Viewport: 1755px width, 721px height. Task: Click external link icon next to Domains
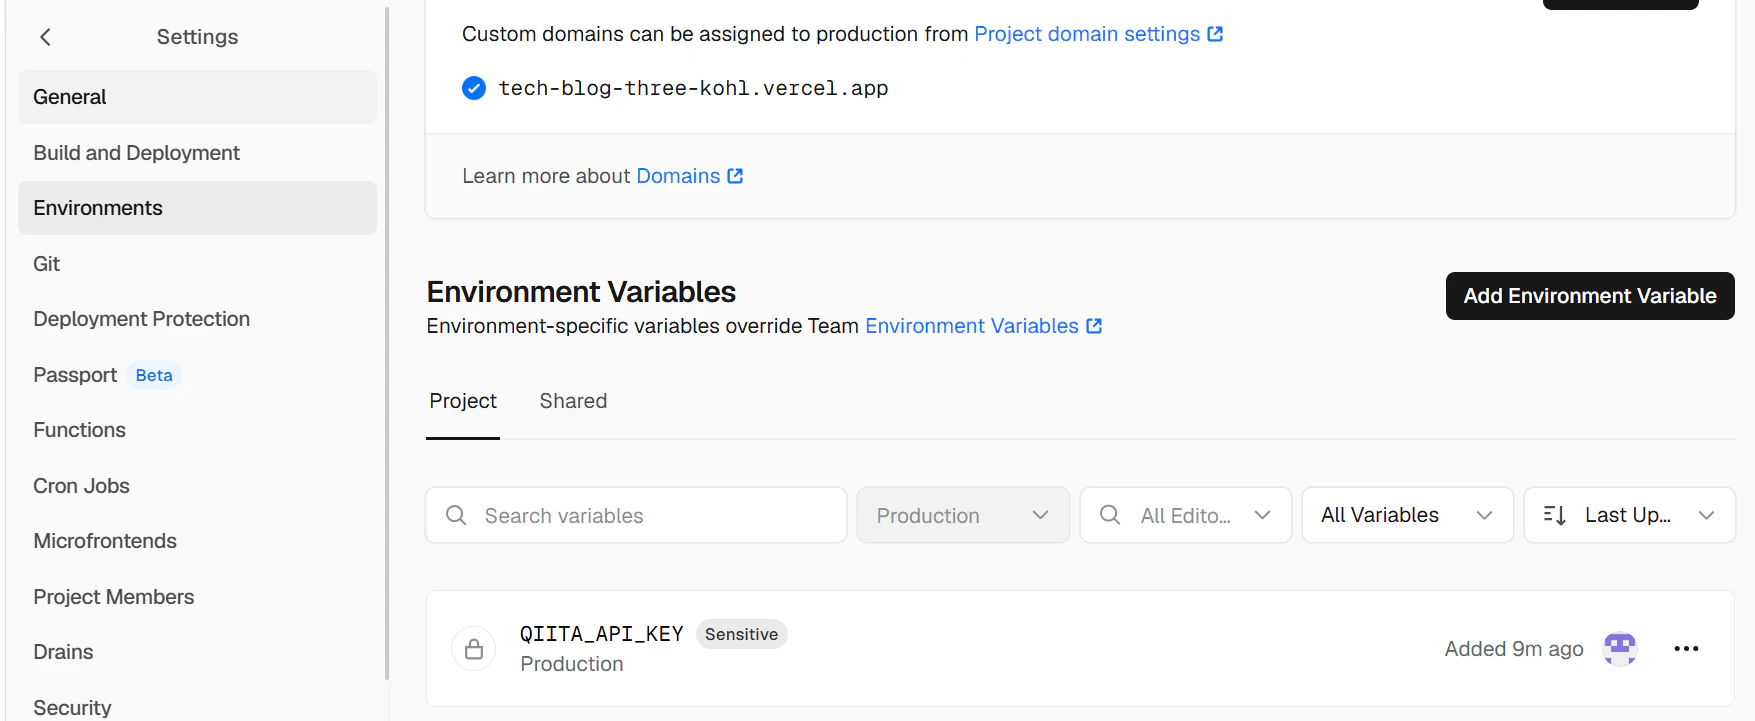point(735,176)
